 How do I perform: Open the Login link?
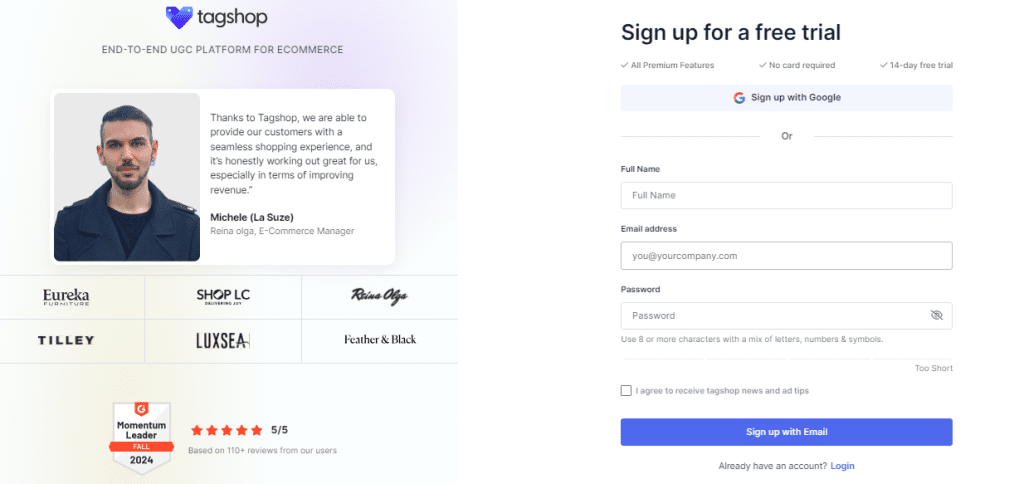click(x=842, y=466)
